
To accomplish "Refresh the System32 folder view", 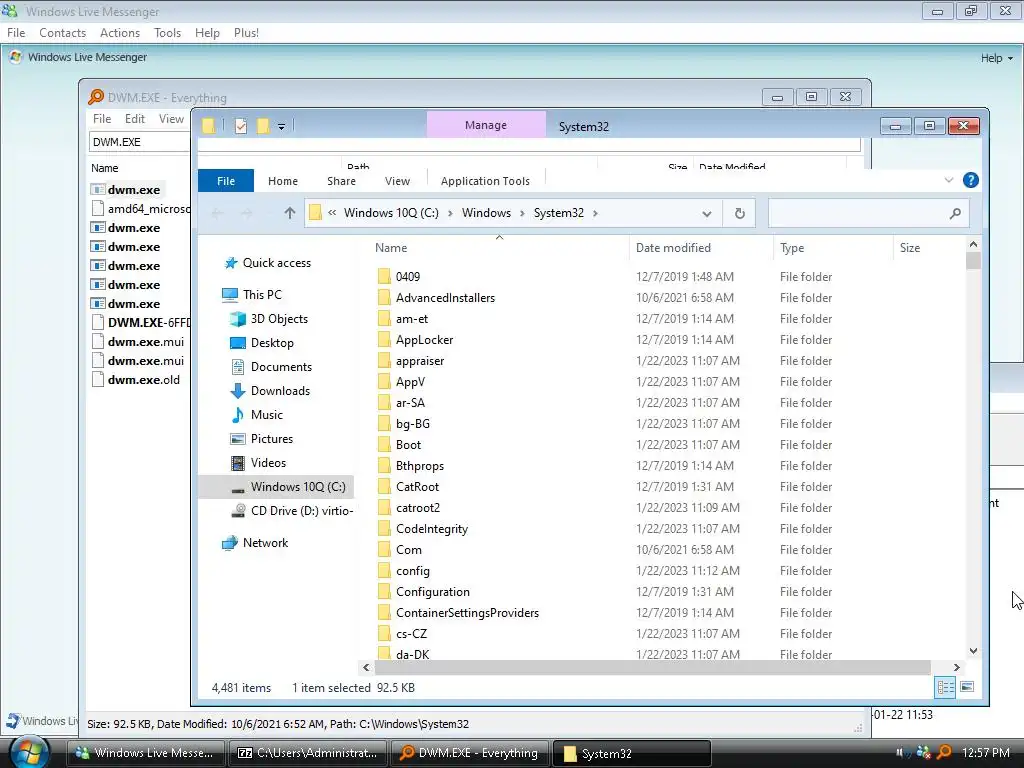I will coord(739,213).
